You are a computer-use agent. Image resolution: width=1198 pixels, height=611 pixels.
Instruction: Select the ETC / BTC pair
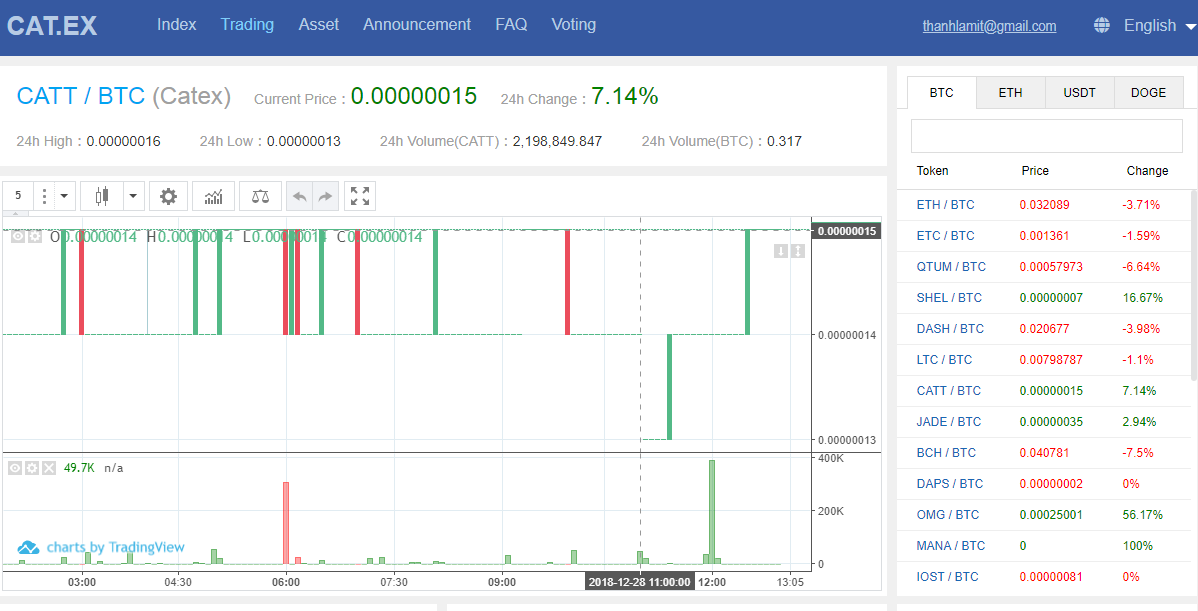coord(945,235)
